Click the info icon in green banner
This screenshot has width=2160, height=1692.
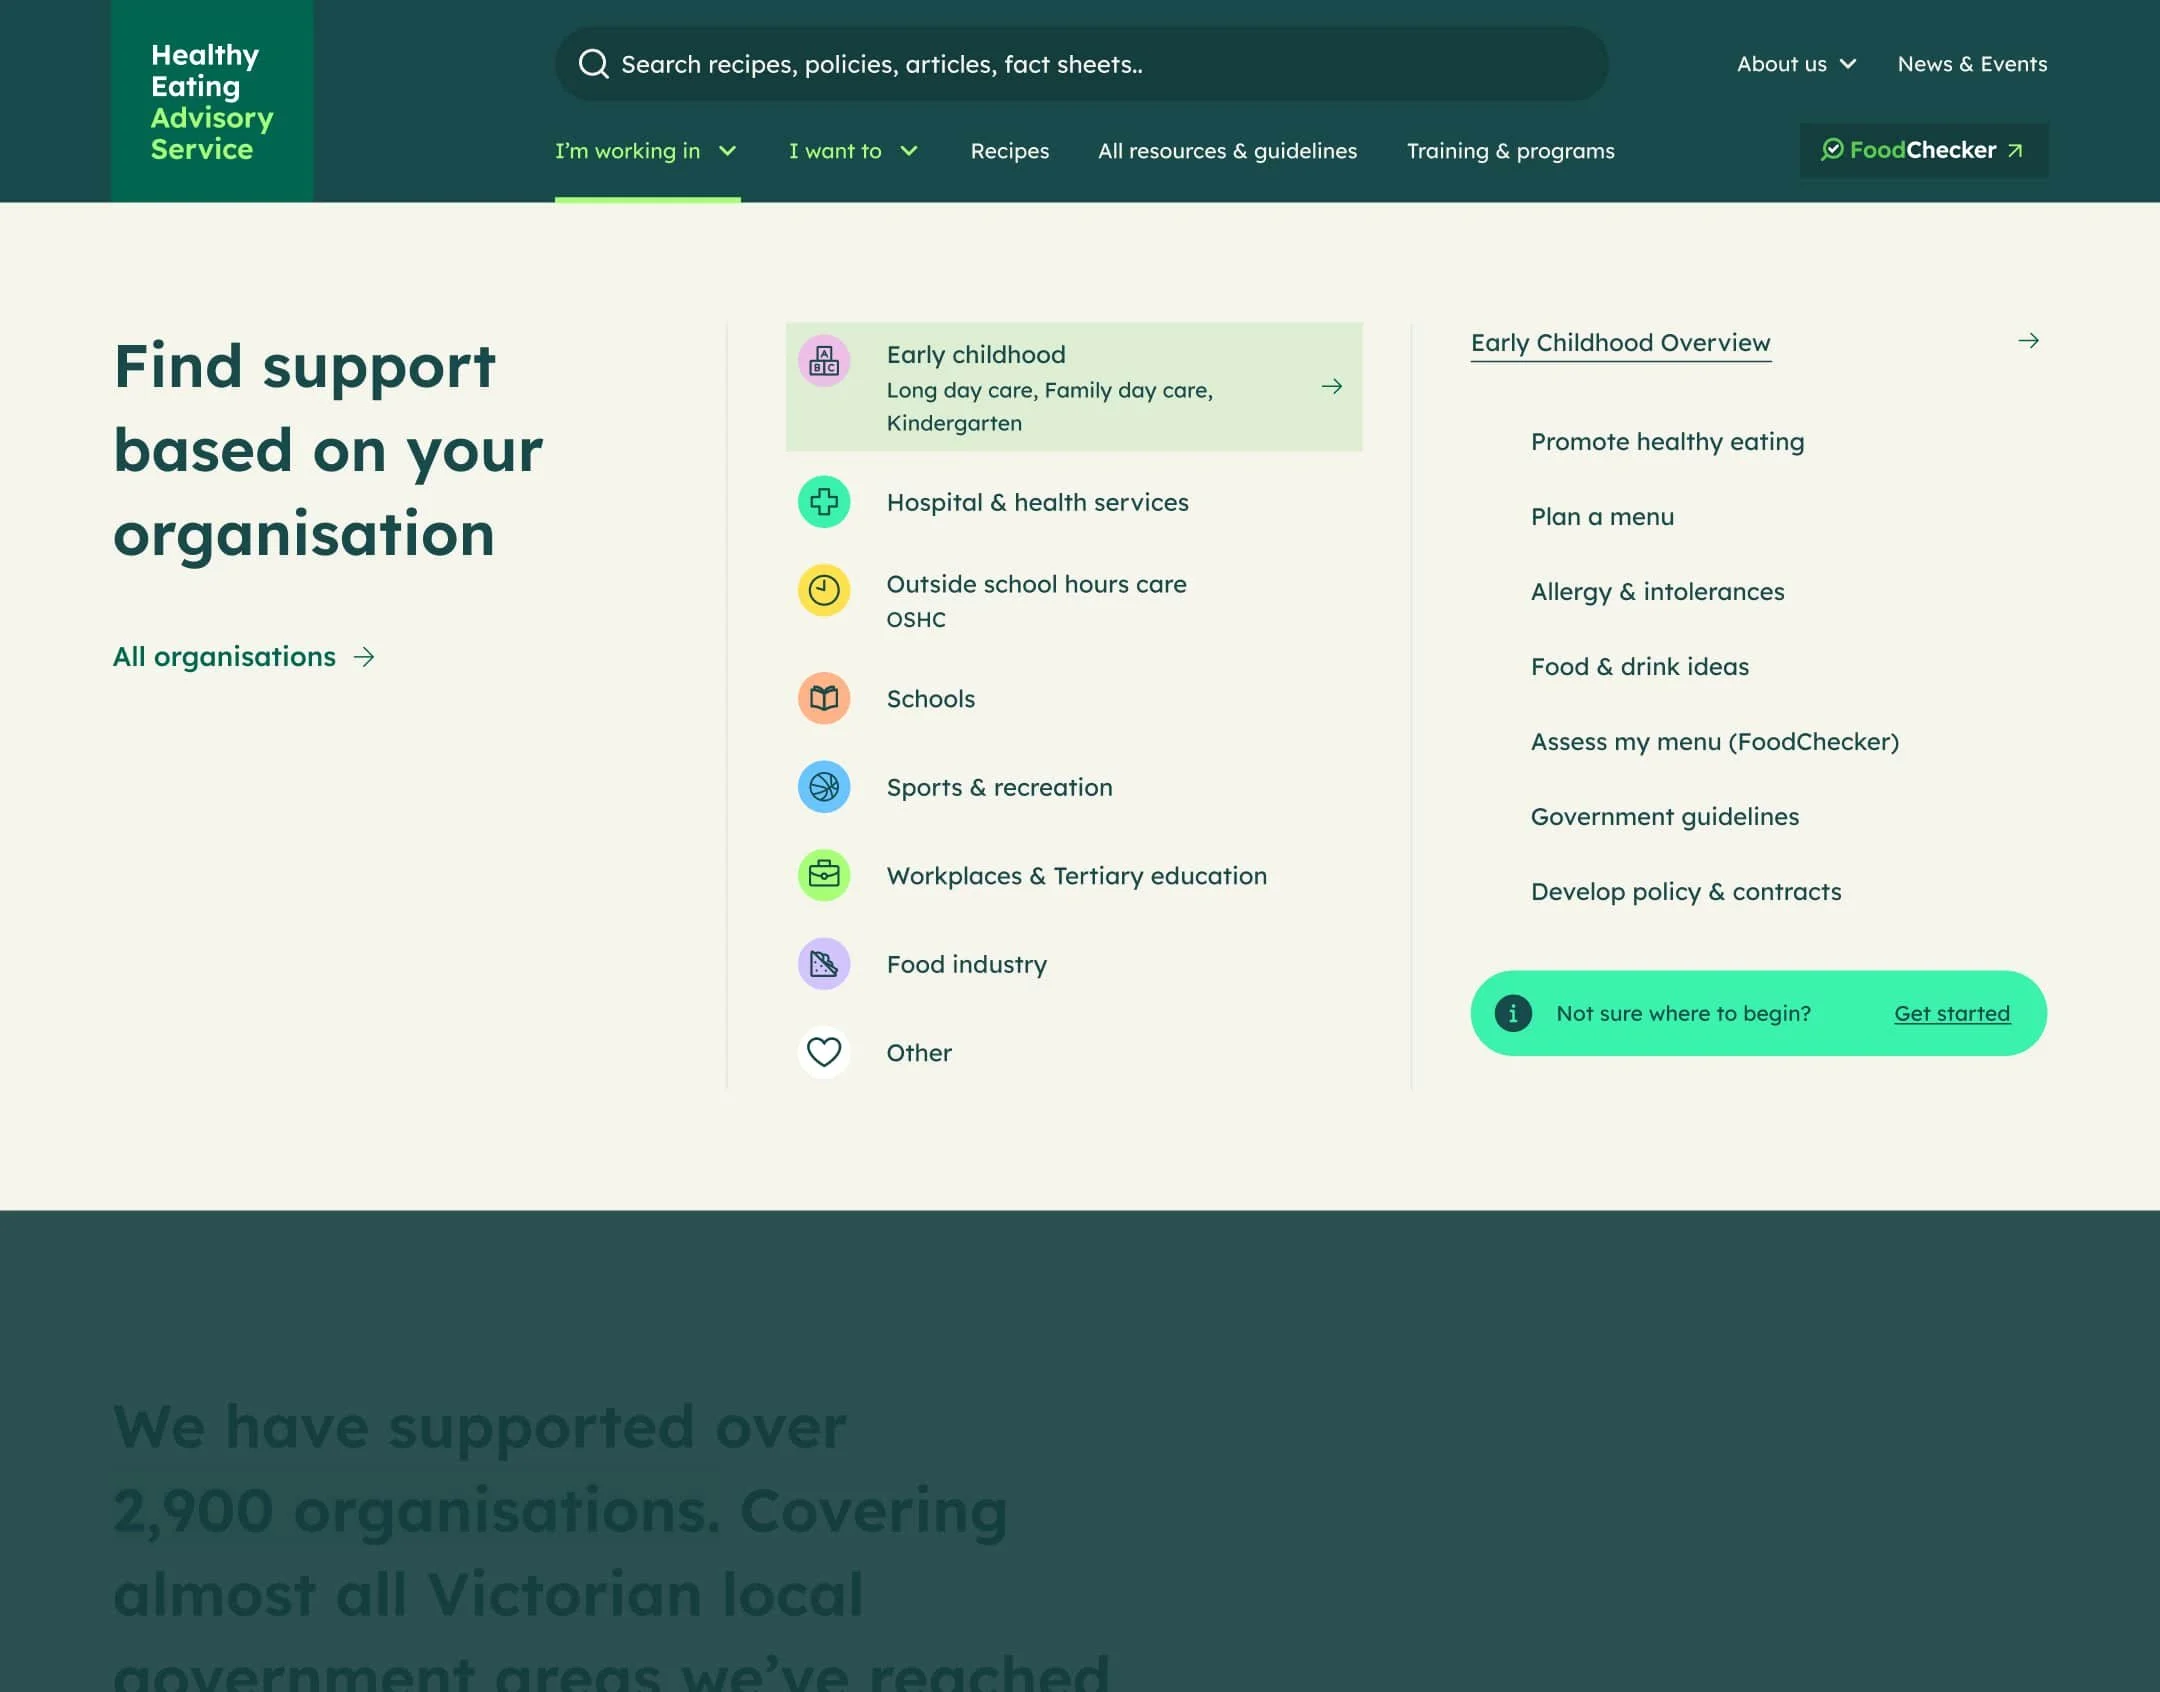pyautogui.click(x=1512, y=1013)
